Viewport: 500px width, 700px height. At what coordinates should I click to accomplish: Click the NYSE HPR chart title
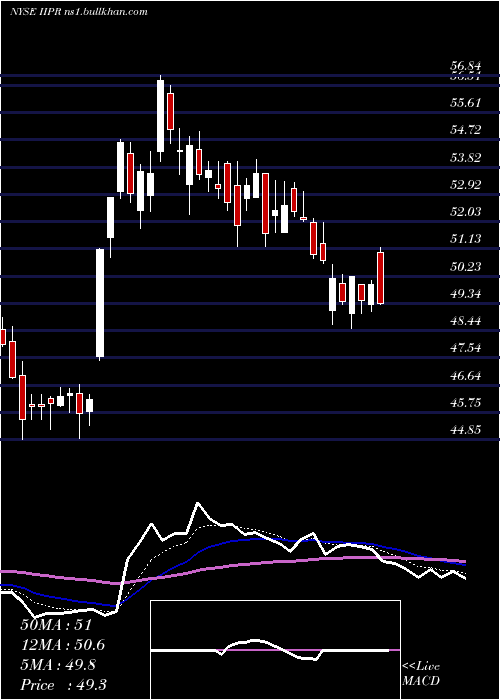[79, 12]
